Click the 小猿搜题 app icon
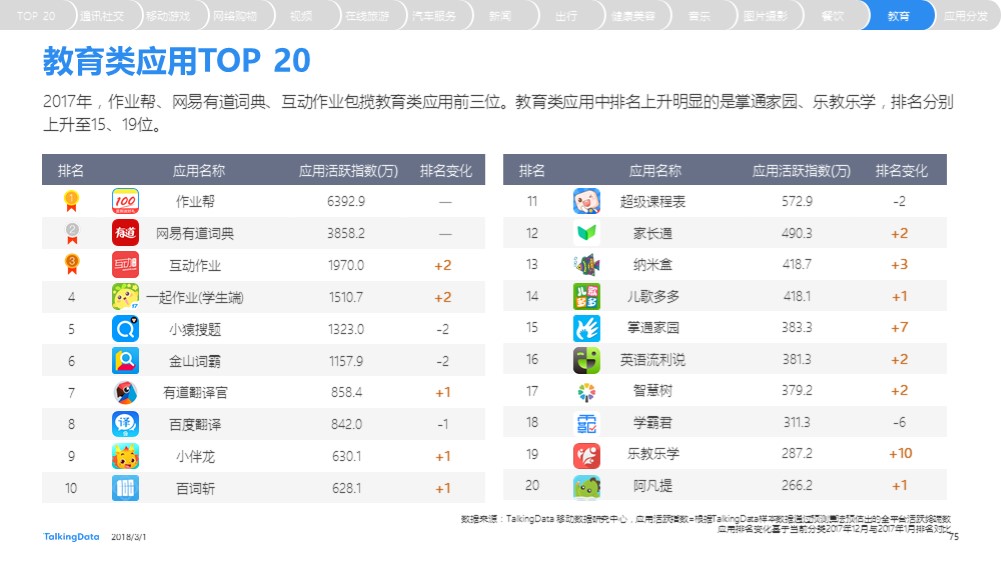 coord(125,329)
